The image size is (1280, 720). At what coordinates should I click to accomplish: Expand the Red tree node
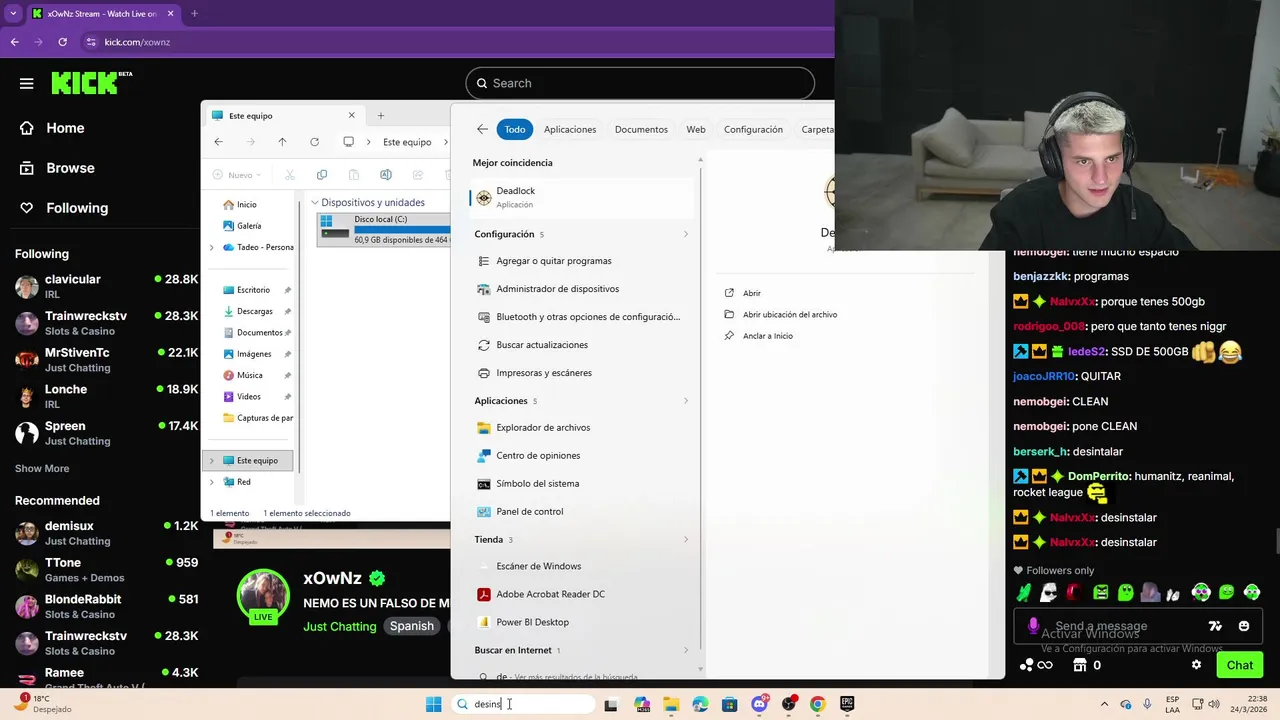pyautogui.click(x=211, y=482)
